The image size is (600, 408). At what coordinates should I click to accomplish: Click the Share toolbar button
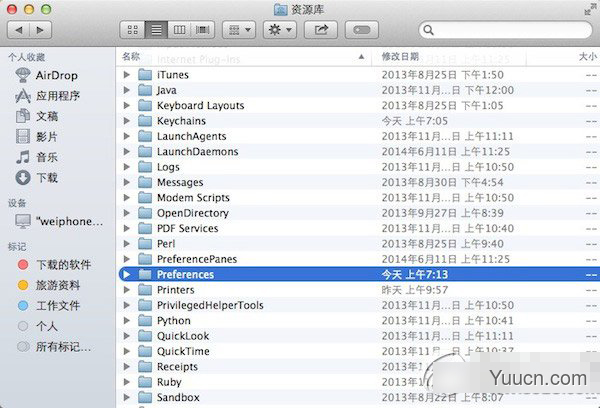click(x=321, y=30)
